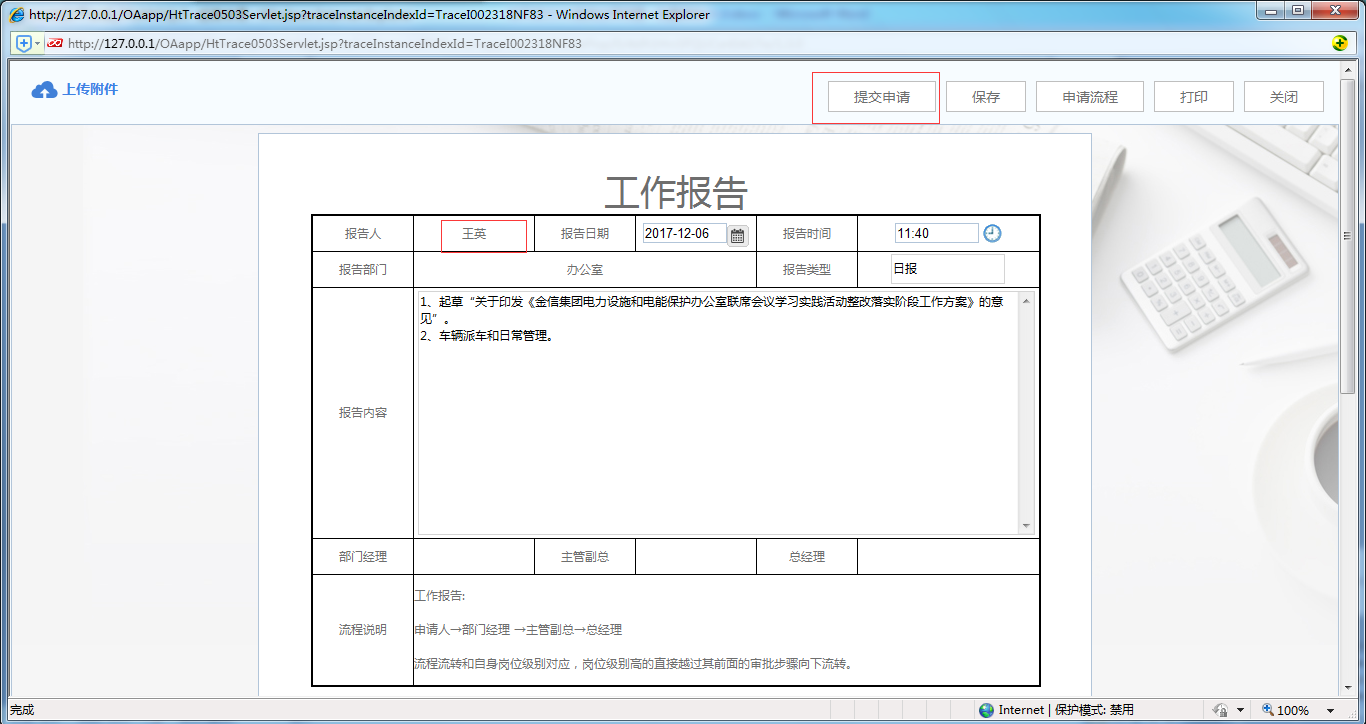Click the 打印 print button
Viewport: 1366px width, 724px height.
[x=1193, y=96]
